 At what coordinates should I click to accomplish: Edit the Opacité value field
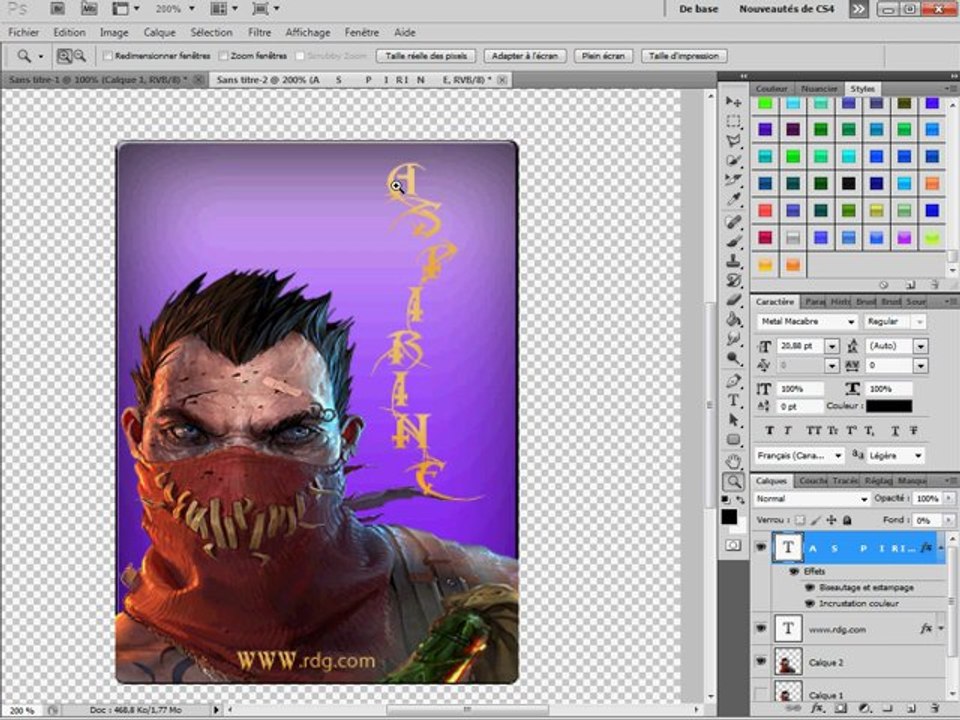point(927,499)
